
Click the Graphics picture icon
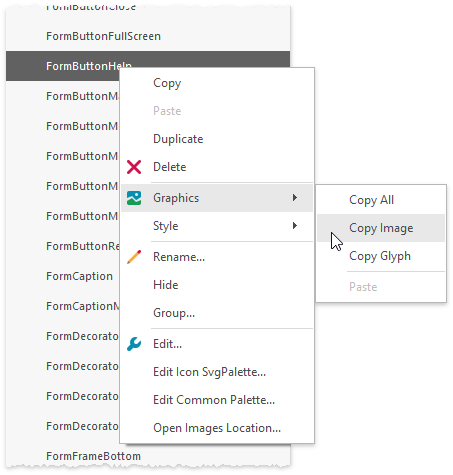click(x=134, y=198)
